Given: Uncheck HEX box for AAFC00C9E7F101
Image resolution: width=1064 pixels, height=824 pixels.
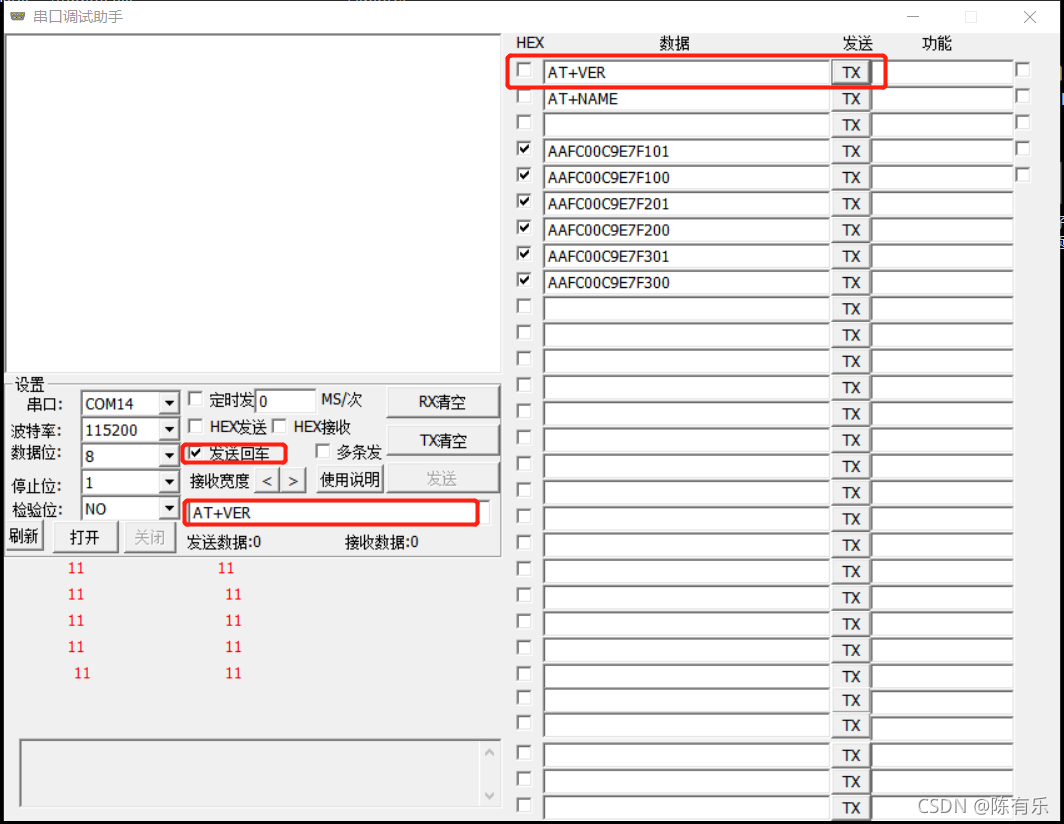Looking at the screenshot, I should pyautogui.click(x=524, y=149).
